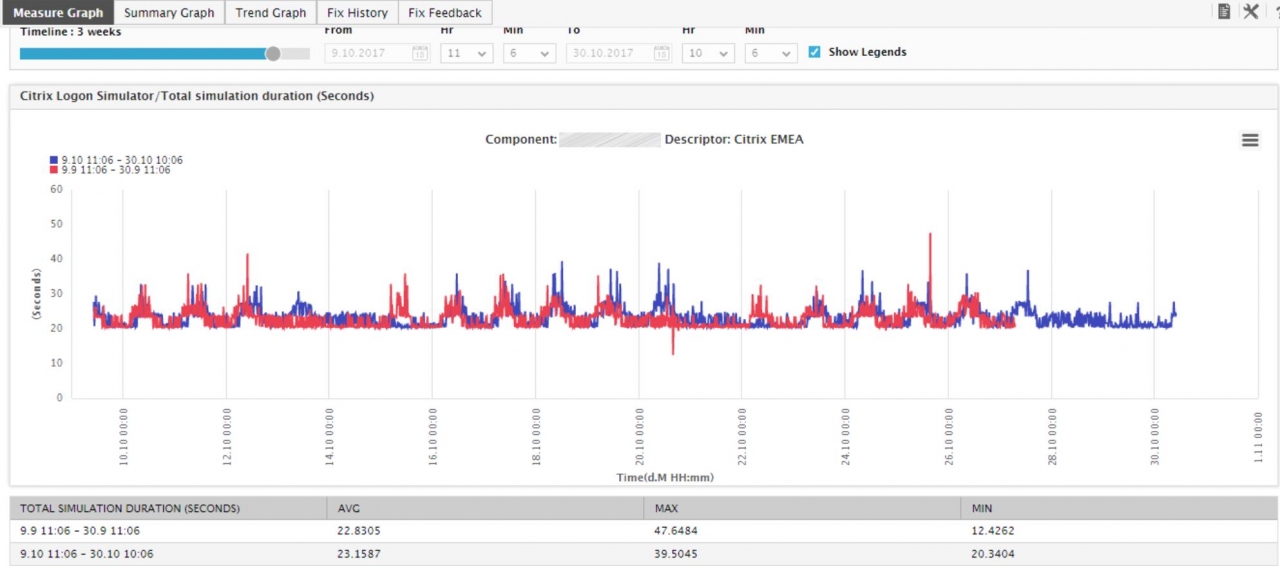Expand the From Min dropdown
This screenshot has height=566, width=1280.
tap(530, 53)
